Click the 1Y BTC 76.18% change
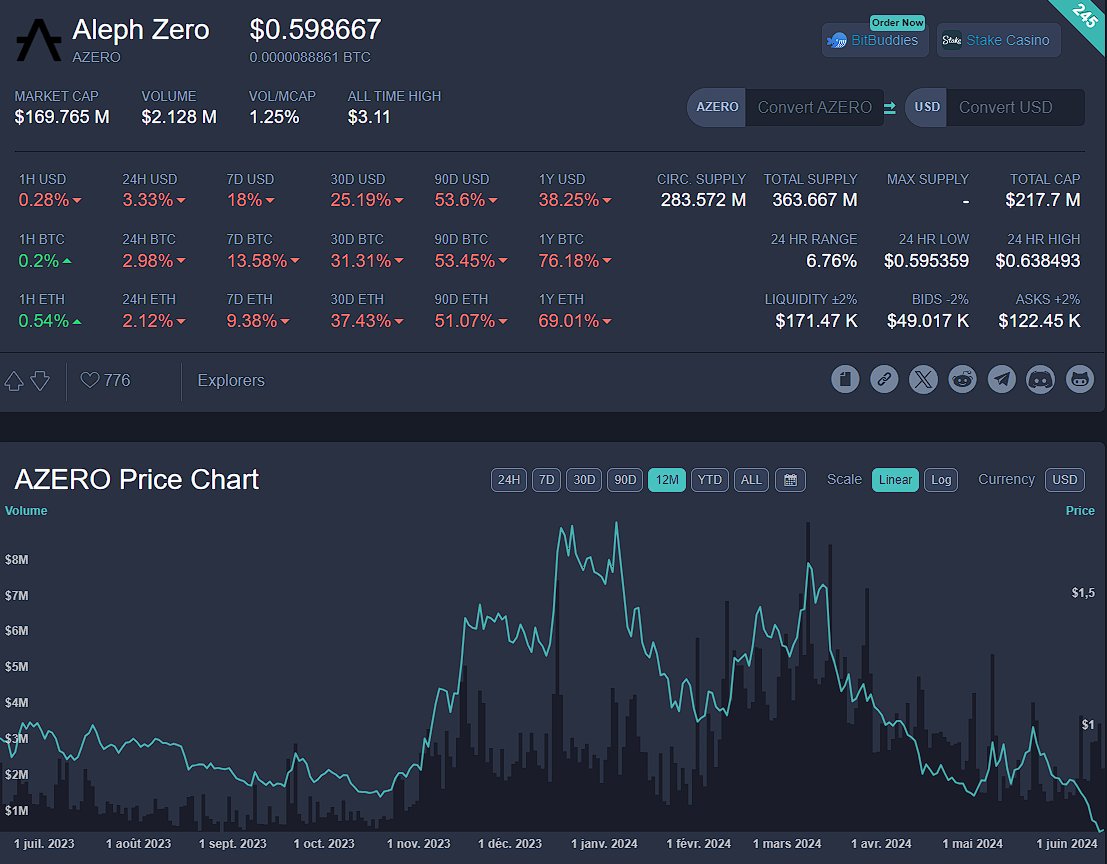This screenshot has width=1107, height=864. tap(575, 261)
